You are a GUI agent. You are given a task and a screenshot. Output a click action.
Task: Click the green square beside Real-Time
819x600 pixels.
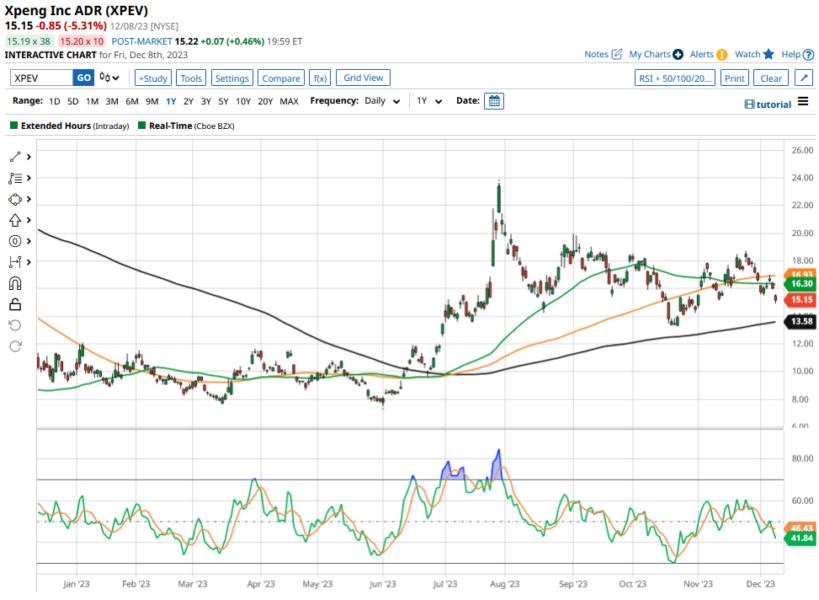142,125
